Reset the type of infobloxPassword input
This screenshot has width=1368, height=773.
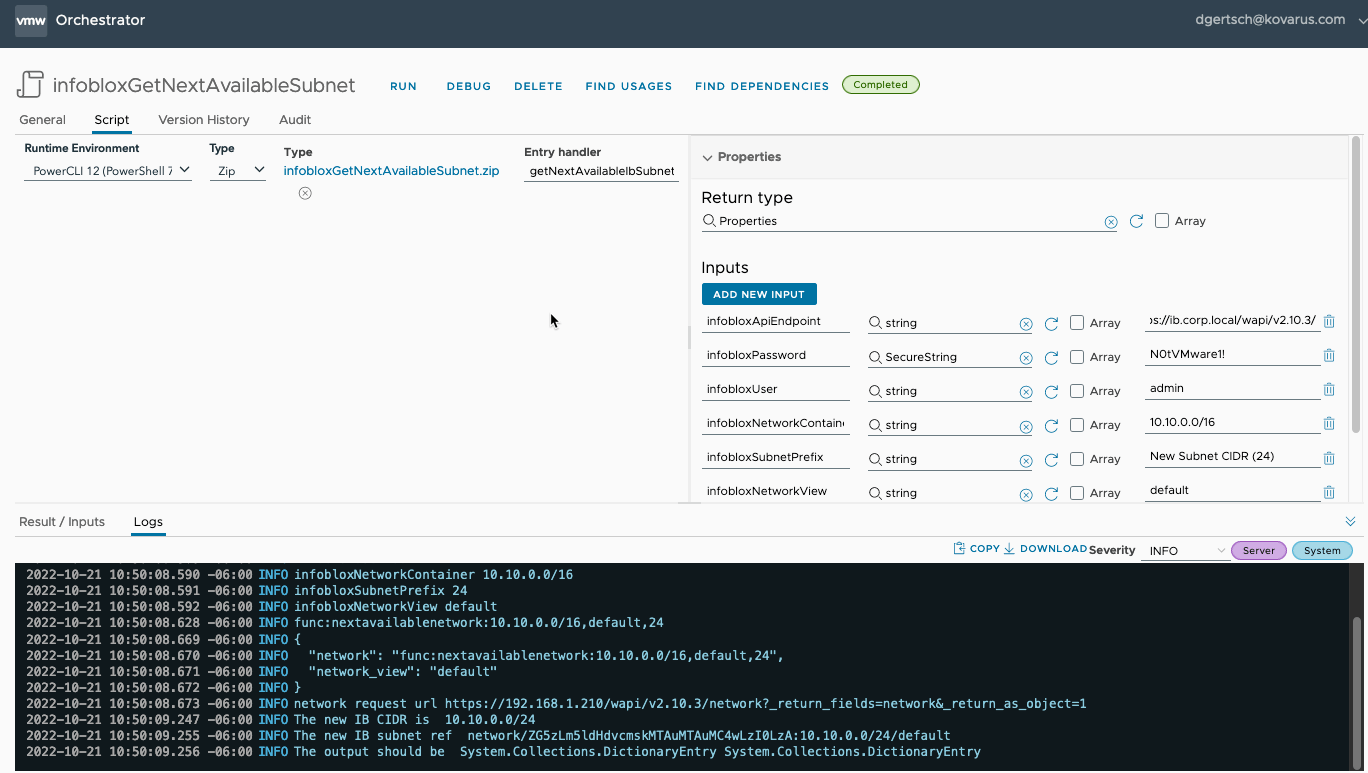click(x=1052, y=358)
